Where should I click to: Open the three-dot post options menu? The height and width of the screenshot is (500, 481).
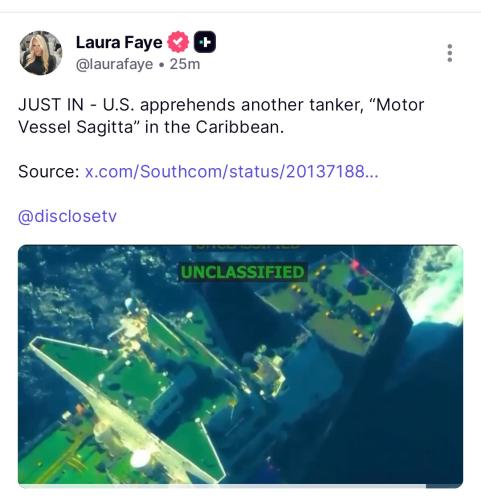click(x=450, y=53)
